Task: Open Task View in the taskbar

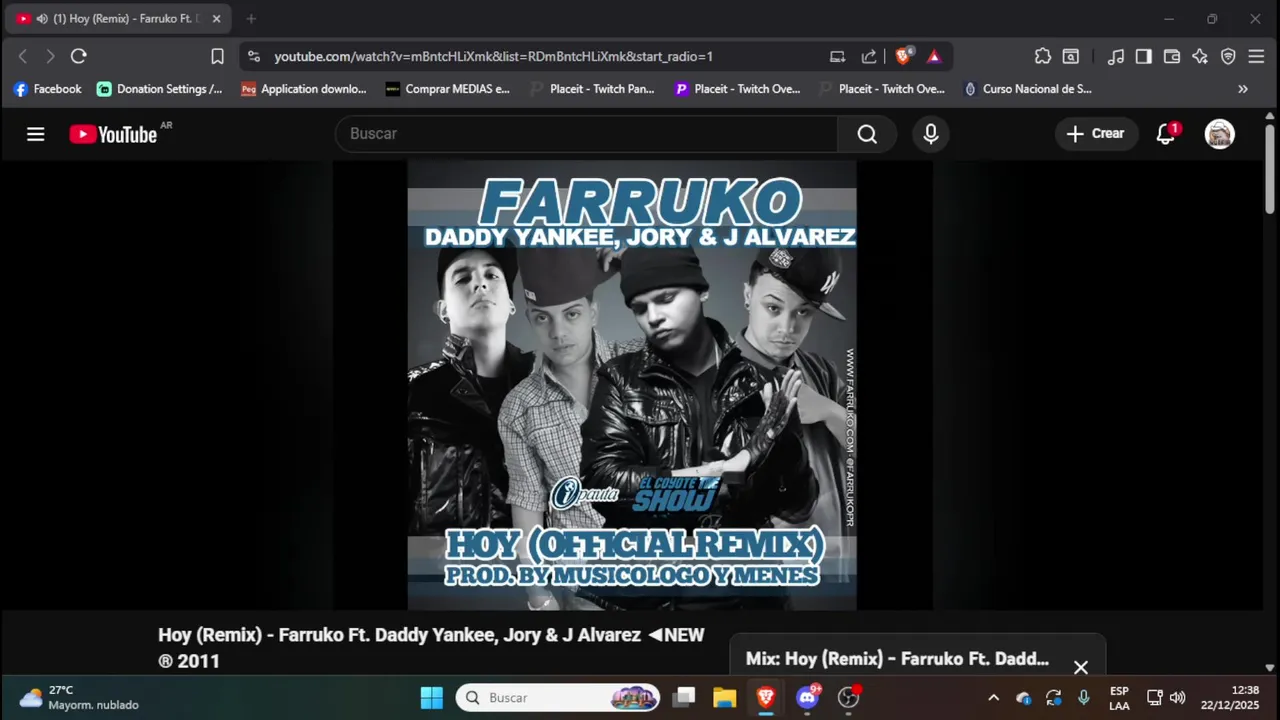Action: pyautogui.click(x=684, y=698)
